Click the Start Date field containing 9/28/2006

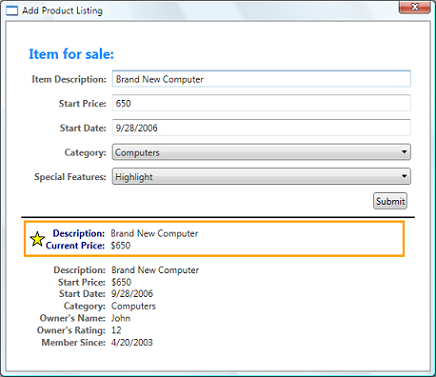pyautogui.click(x=261, y=128)
